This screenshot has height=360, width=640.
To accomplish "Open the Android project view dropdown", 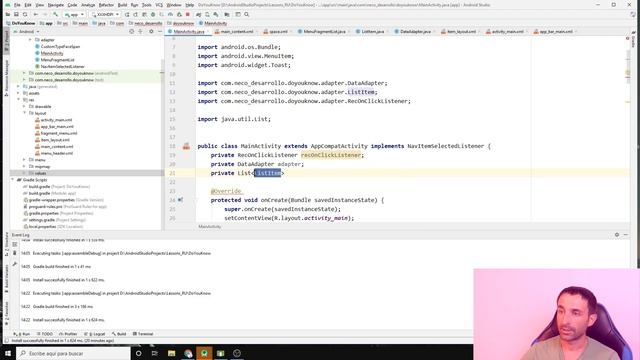I will pyautogui.click(x=27, y=31).
